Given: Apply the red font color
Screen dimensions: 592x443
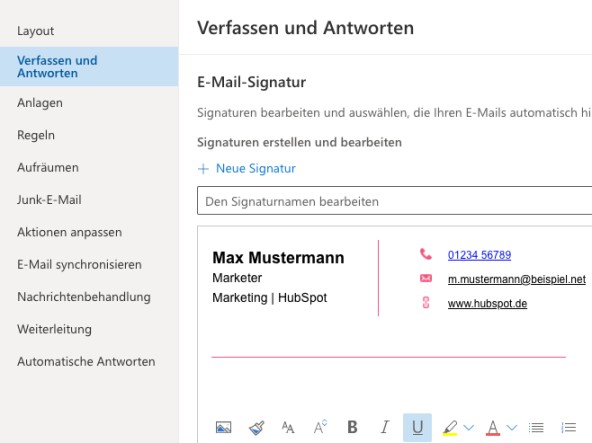Looking at the screenshot, I should coord(493,428).
